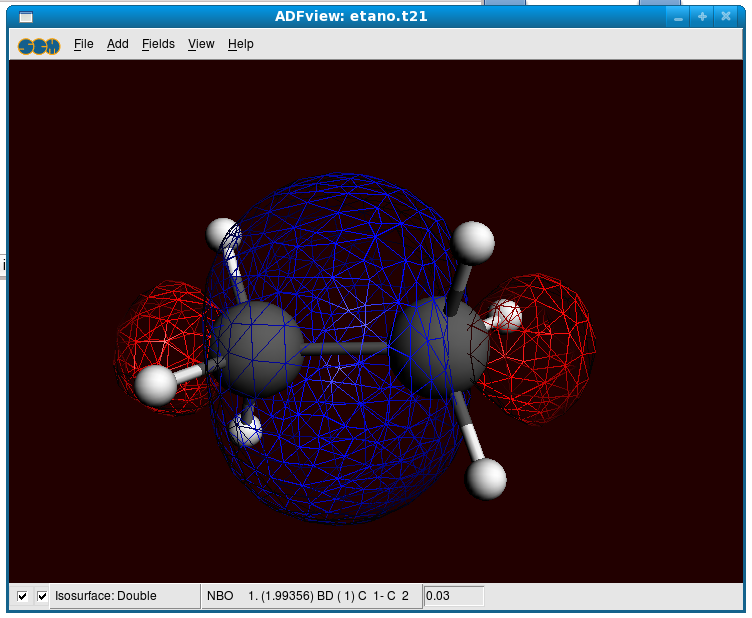This screenshot has width=752, height=618.
Task: Open the NBO orbital field selector
Action: tap(312, 596)
